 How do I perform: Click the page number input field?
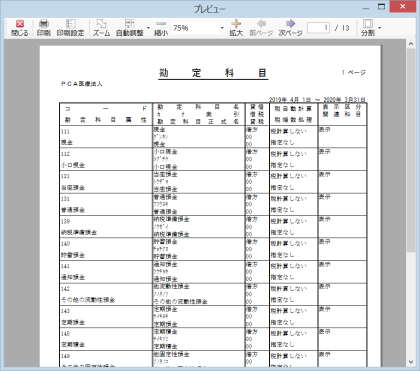click(318, 28)
